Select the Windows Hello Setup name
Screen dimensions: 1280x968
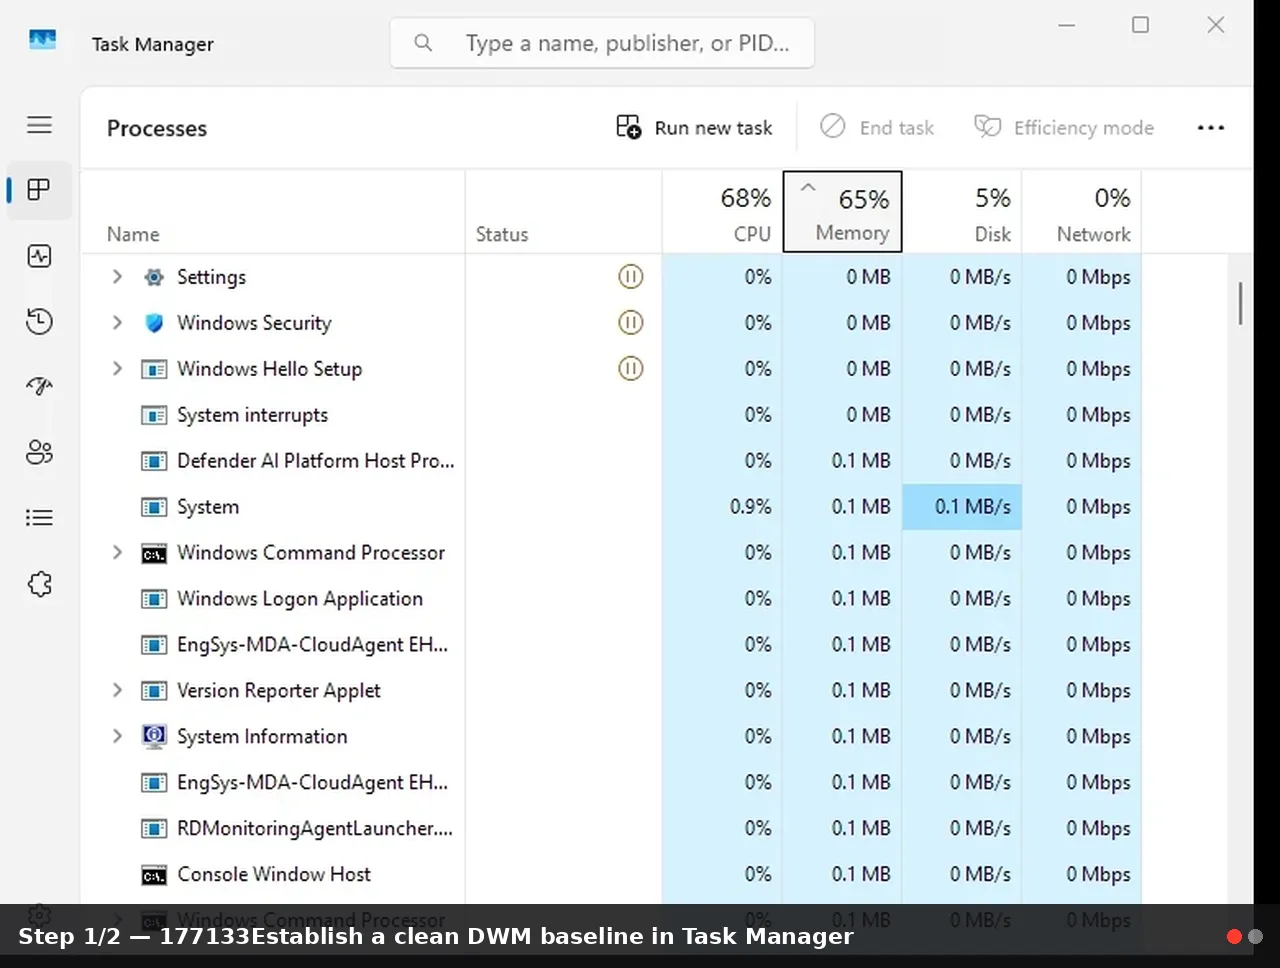point(269,369)
